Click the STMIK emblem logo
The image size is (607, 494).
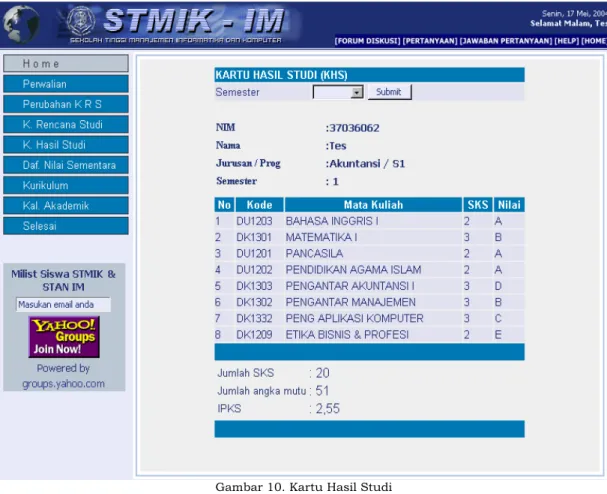pyautogui.click(x=81, y=20)
